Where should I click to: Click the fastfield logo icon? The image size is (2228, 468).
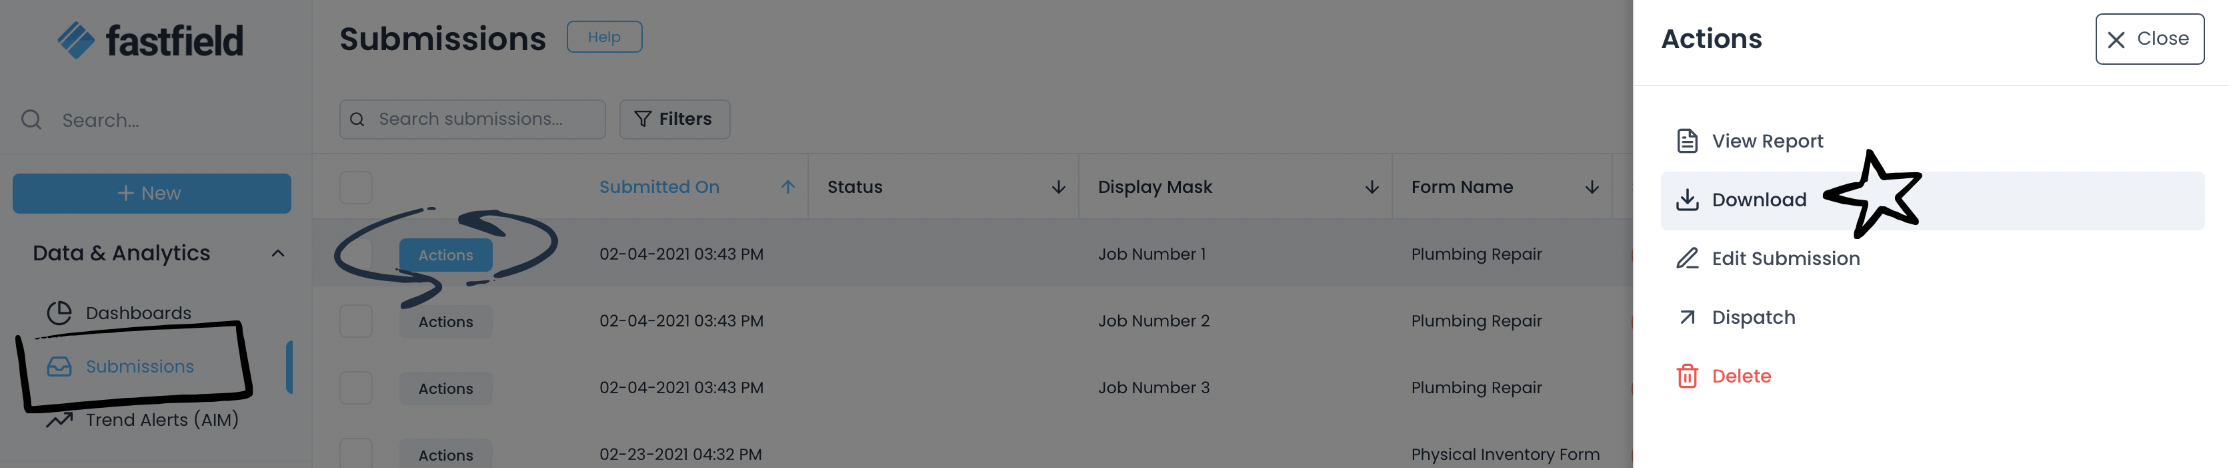[76, 41]
